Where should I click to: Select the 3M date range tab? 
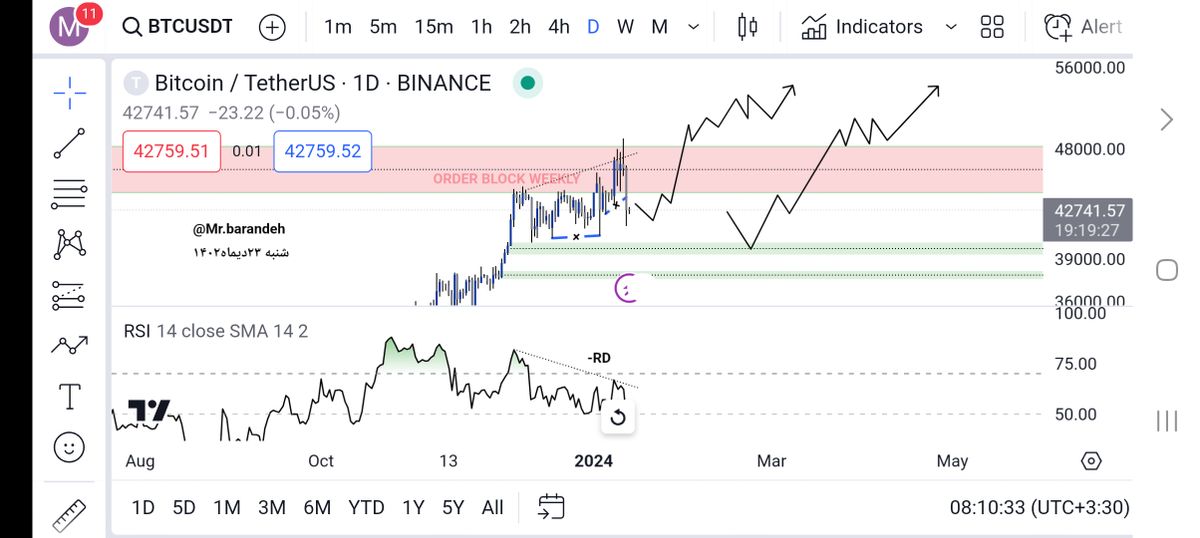point(272,508)
